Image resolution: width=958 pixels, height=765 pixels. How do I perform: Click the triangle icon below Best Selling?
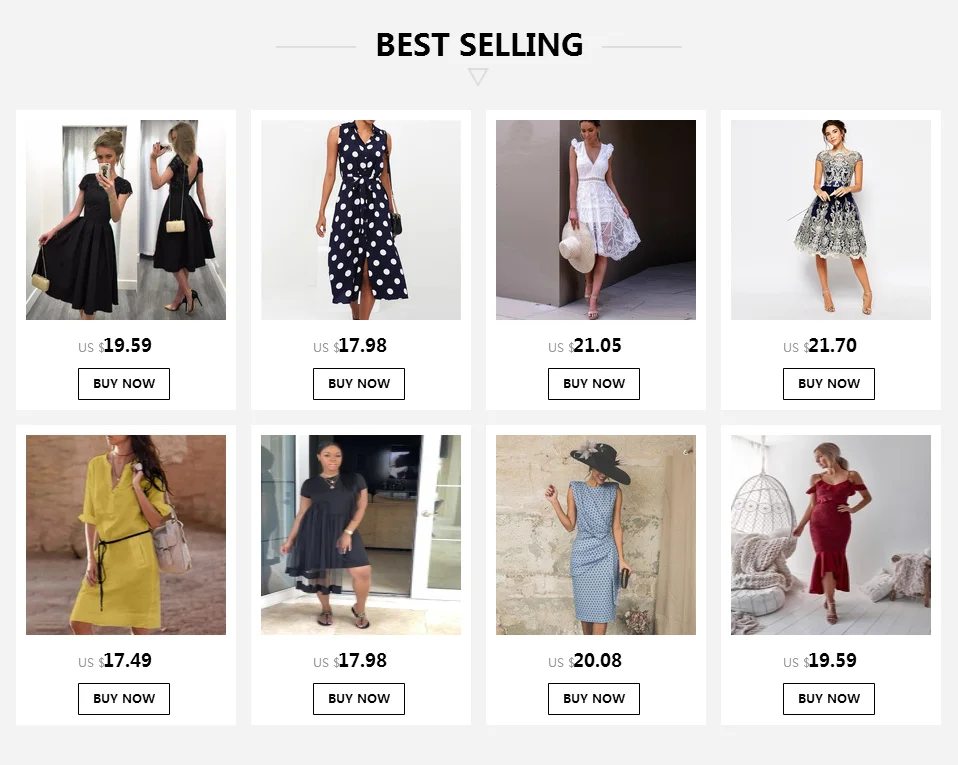coord(478,77)
